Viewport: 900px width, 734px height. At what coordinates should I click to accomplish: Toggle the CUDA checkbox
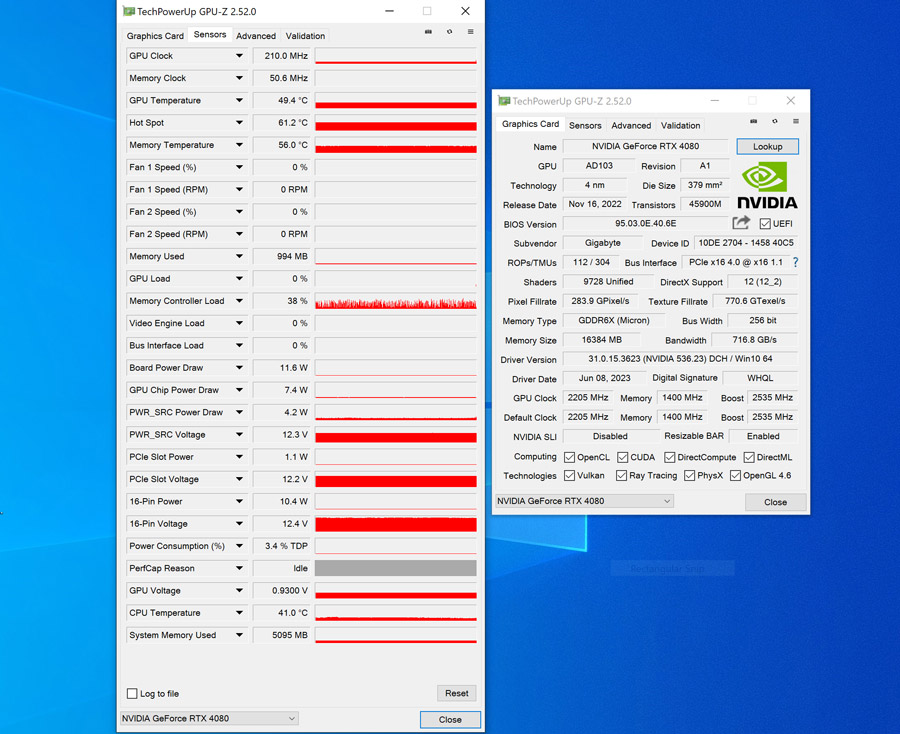(x=623, y=457)
